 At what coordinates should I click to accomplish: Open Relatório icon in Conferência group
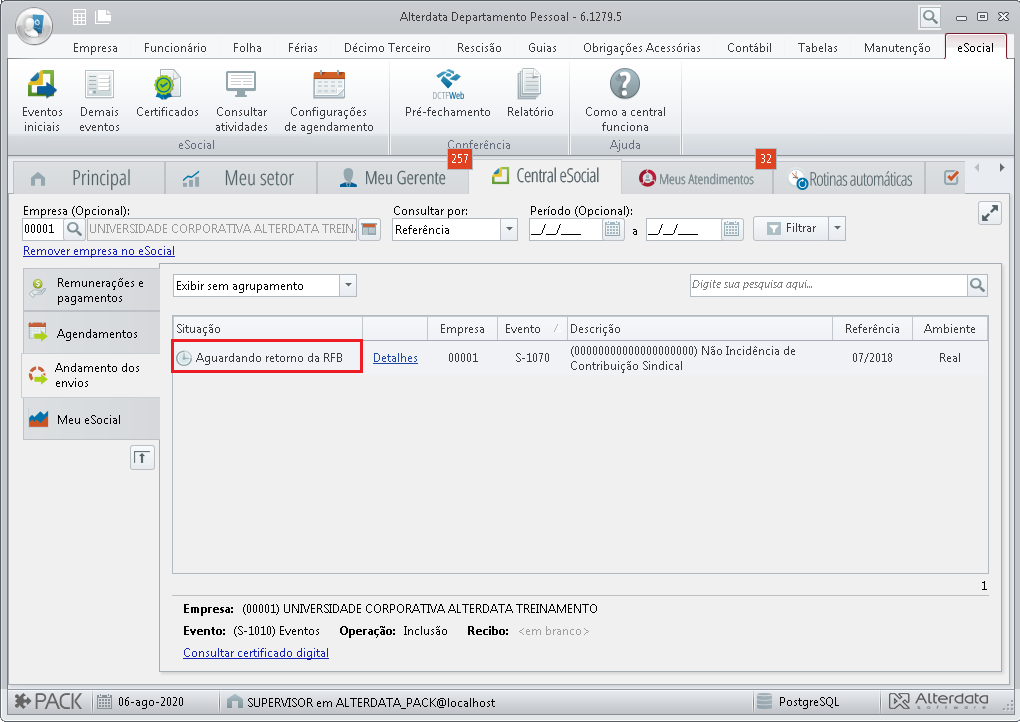tap(530, 94)
